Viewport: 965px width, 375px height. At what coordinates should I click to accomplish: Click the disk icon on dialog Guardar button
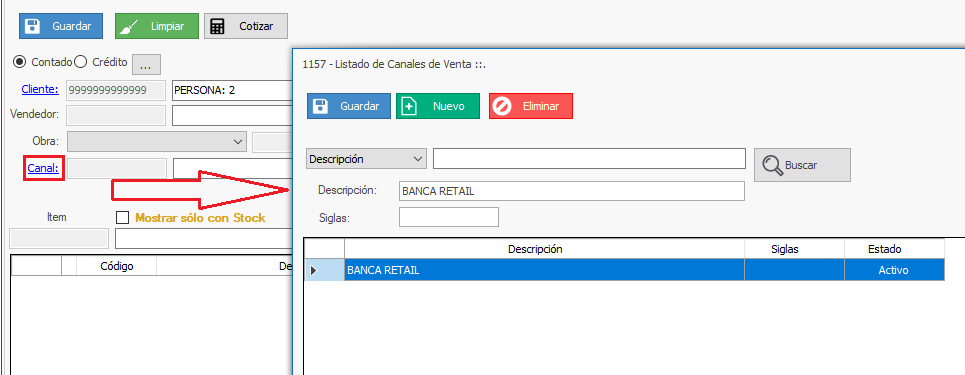[x=321, y=106]
